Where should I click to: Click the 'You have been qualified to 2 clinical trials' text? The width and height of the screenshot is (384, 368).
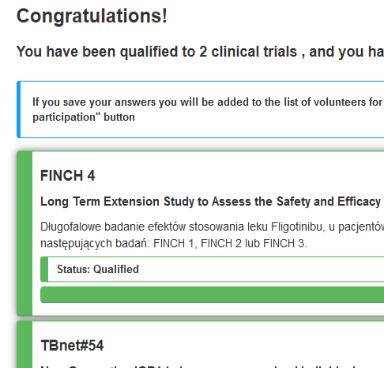click(x=157, y=52)
